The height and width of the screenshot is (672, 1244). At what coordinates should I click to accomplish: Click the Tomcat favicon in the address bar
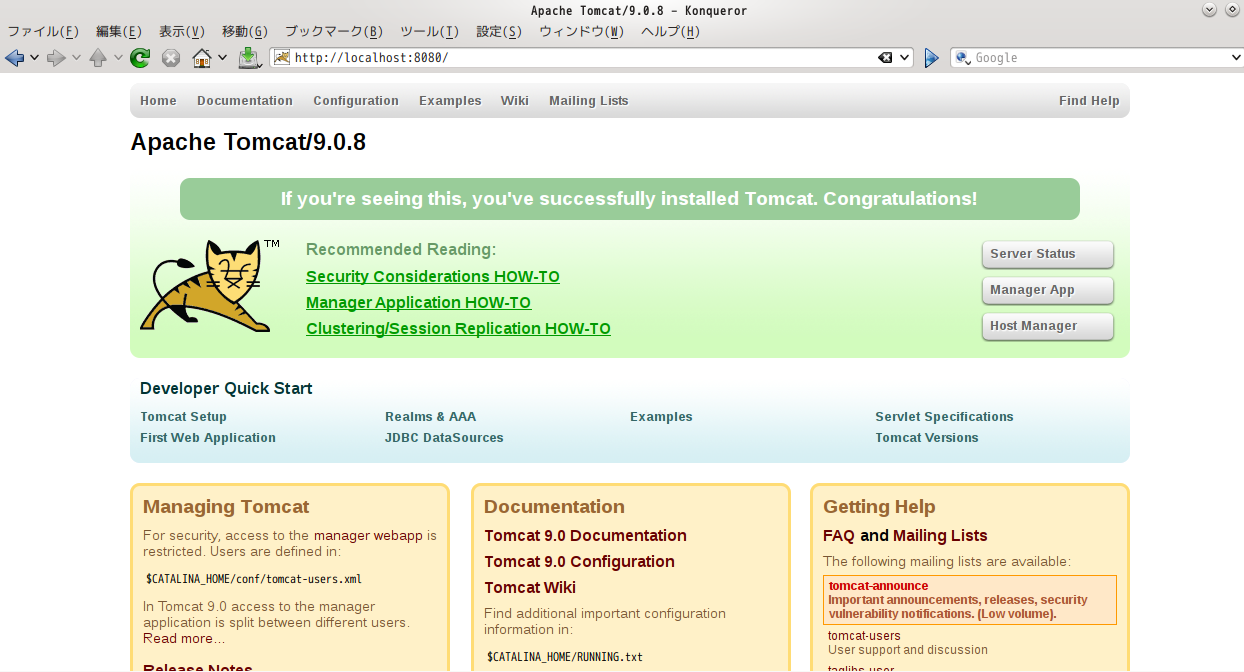282,58
